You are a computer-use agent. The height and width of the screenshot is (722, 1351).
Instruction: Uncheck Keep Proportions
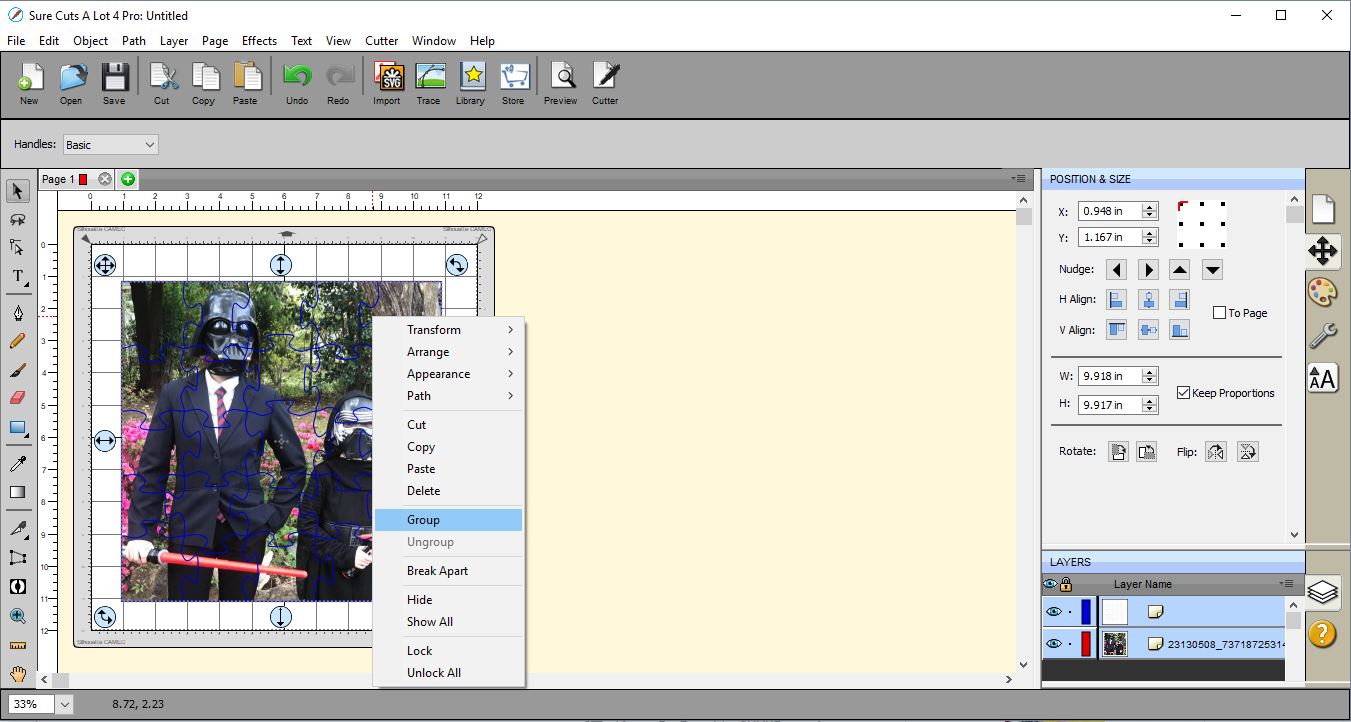point(1184,393)
